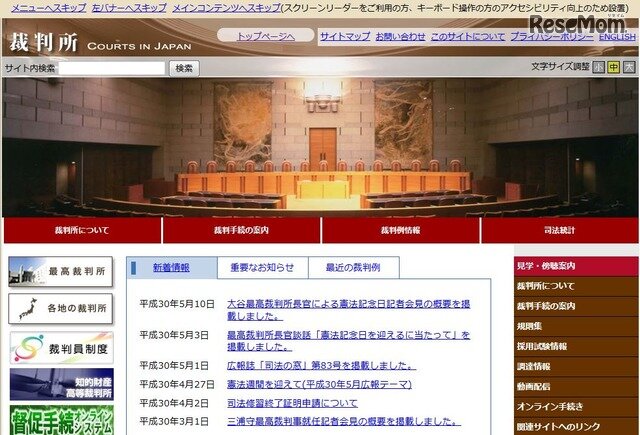Switch to the 重要なお知らせ tab
This screenshot has height=435, width=640.
coord(262,268)
